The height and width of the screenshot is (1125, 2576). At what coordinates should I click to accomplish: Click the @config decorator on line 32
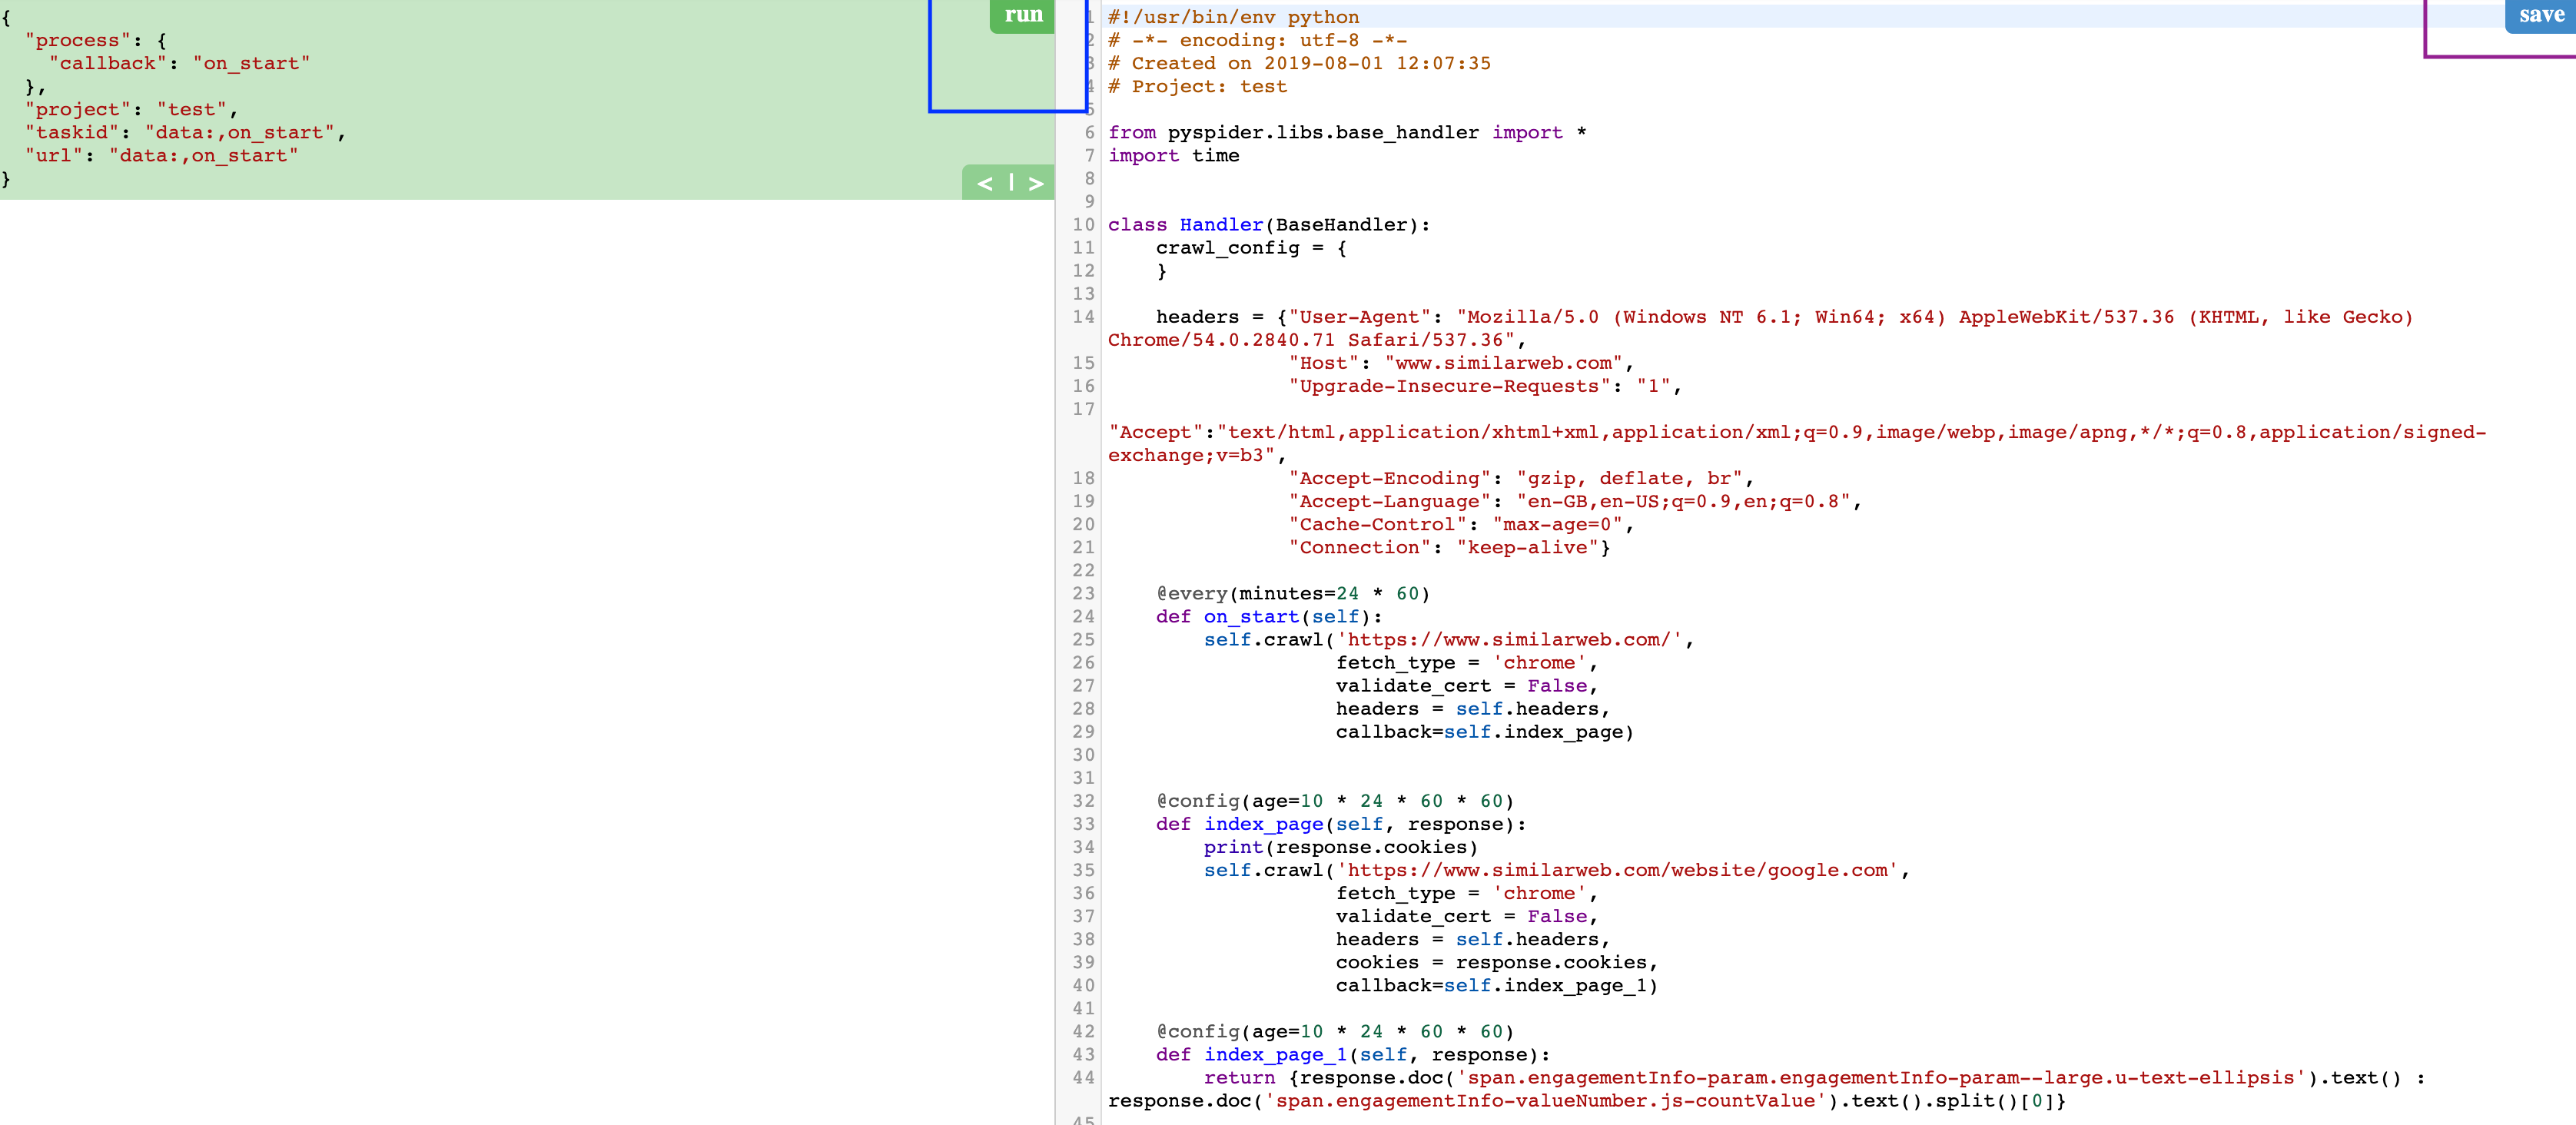click(x=1335, y=800)
